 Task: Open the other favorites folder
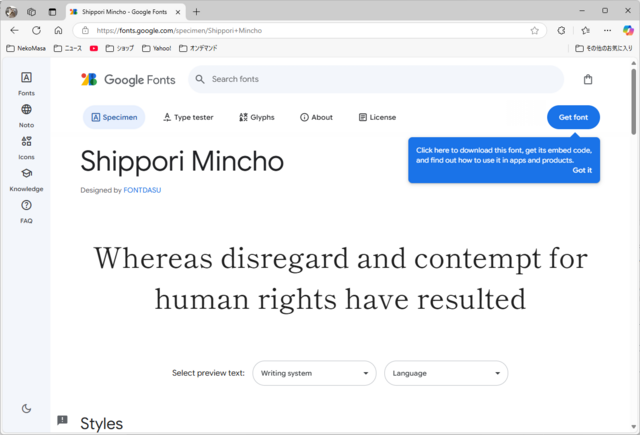604,48
